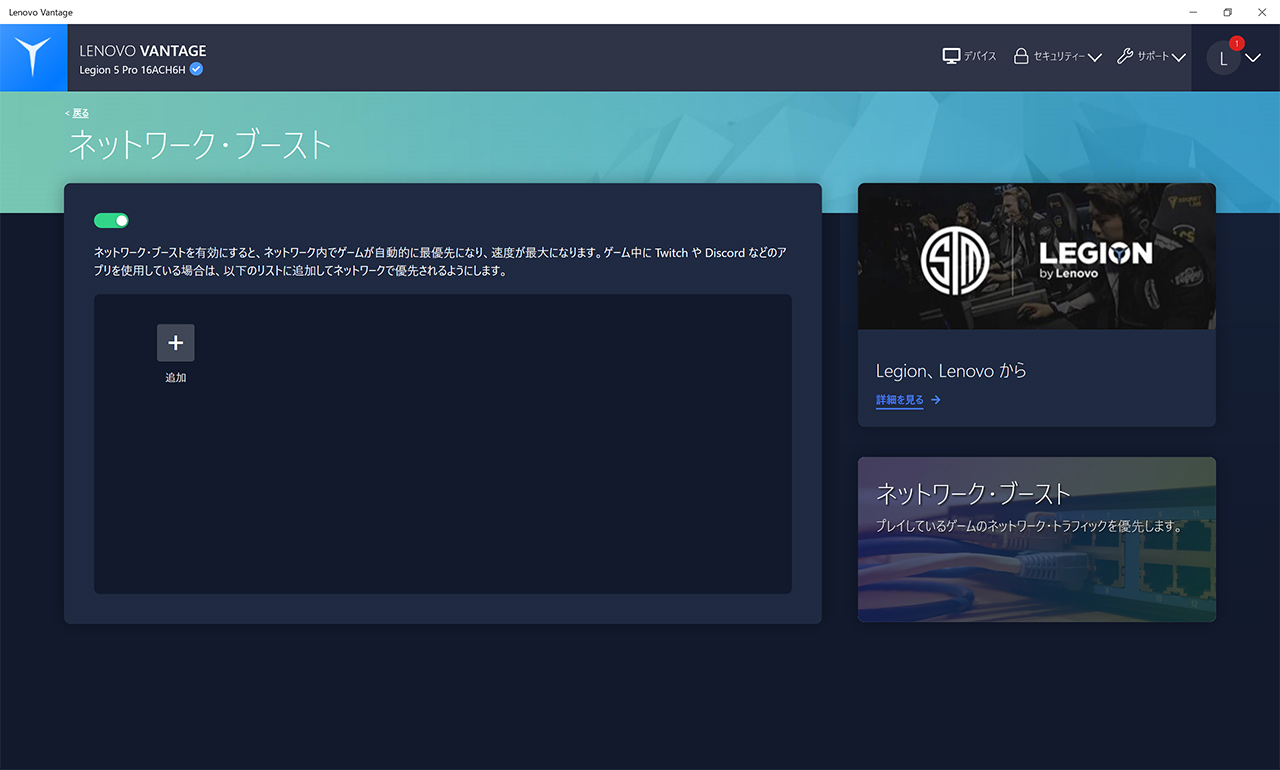Open the デバイス menu
Viewport: 1280px width, 770px height.
970,57
